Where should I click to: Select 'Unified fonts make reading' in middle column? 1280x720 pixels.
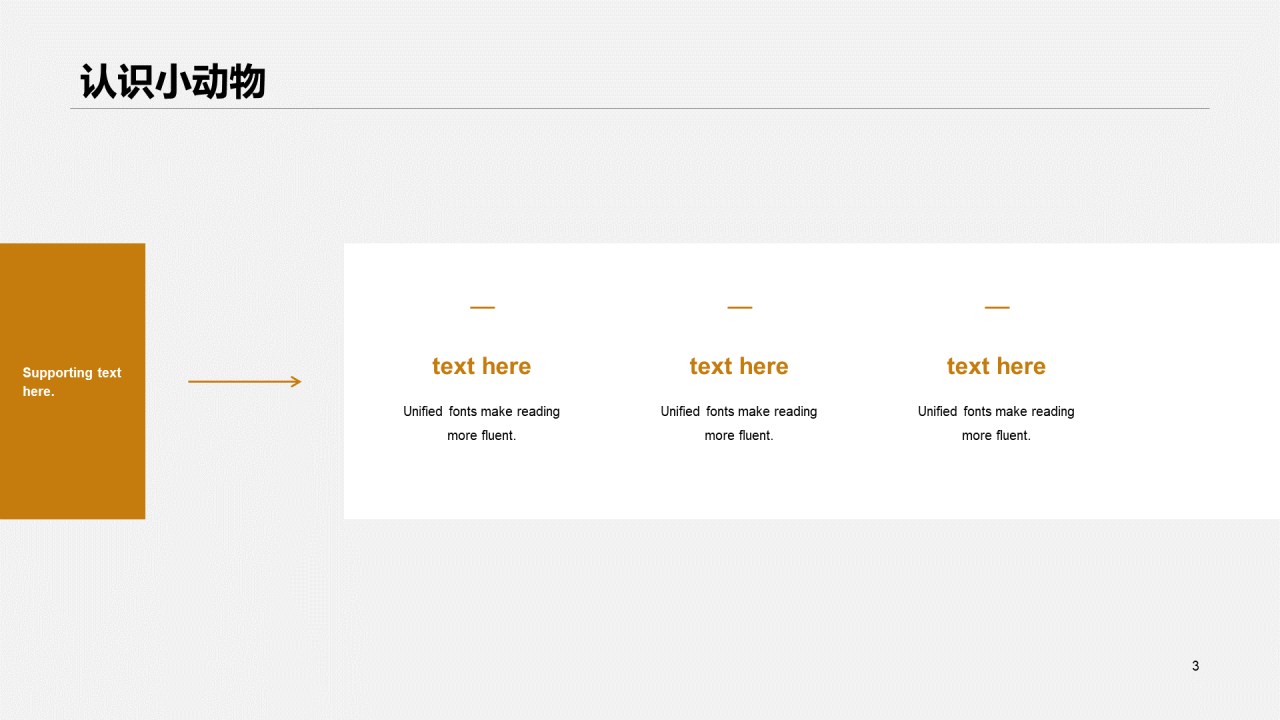(739, 411)
